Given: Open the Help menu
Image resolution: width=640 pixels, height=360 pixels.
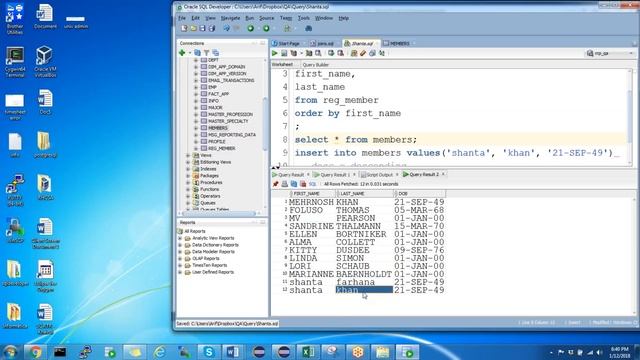Looking at the screenshot, I should (x=344, y=18).
